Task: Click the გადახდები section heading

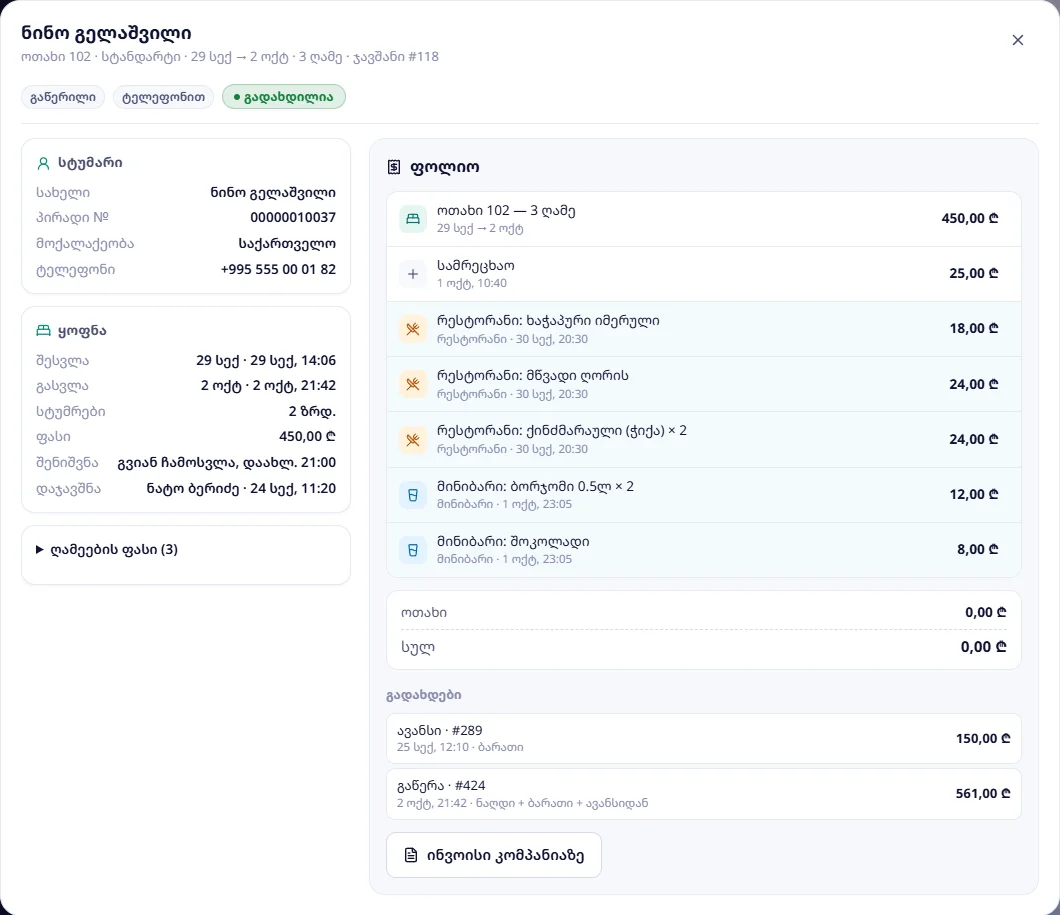Action: click(424, 695)
